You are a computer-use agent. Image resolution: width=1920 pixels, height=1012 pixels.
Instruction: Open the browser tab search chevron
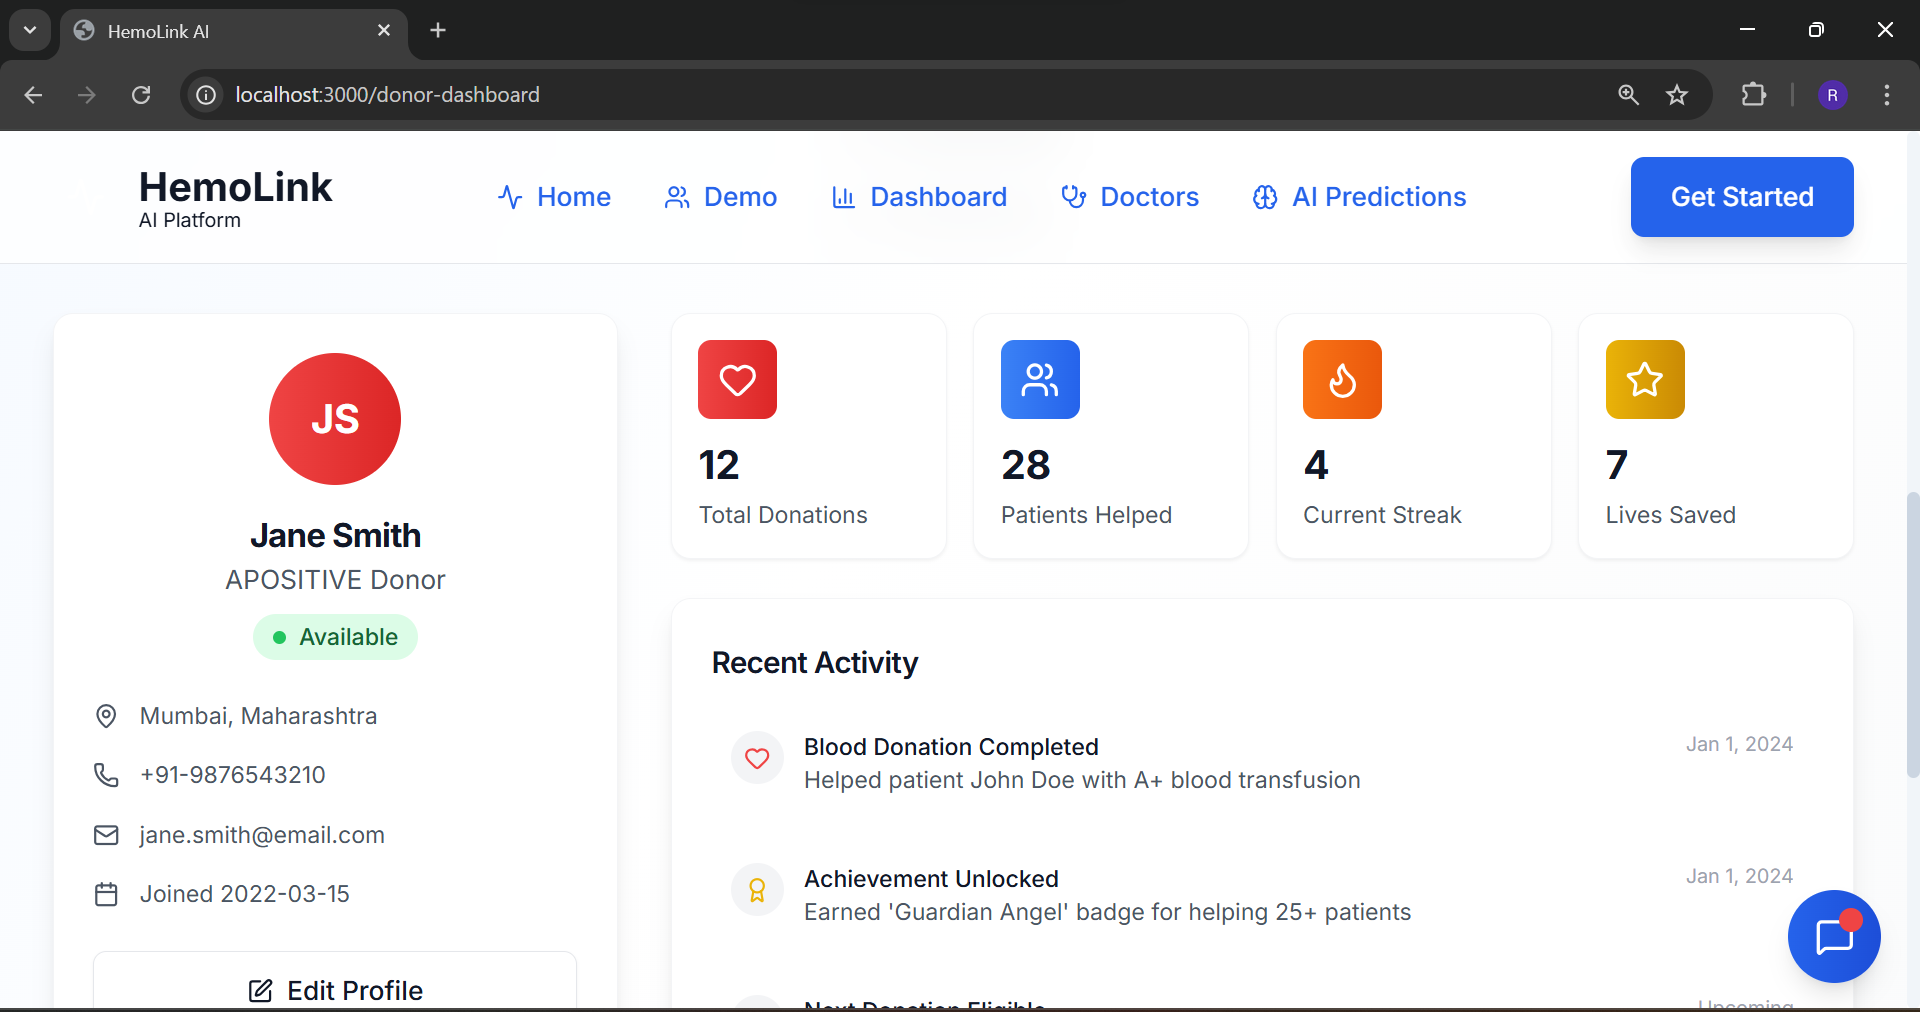click(x=29, y=30)
